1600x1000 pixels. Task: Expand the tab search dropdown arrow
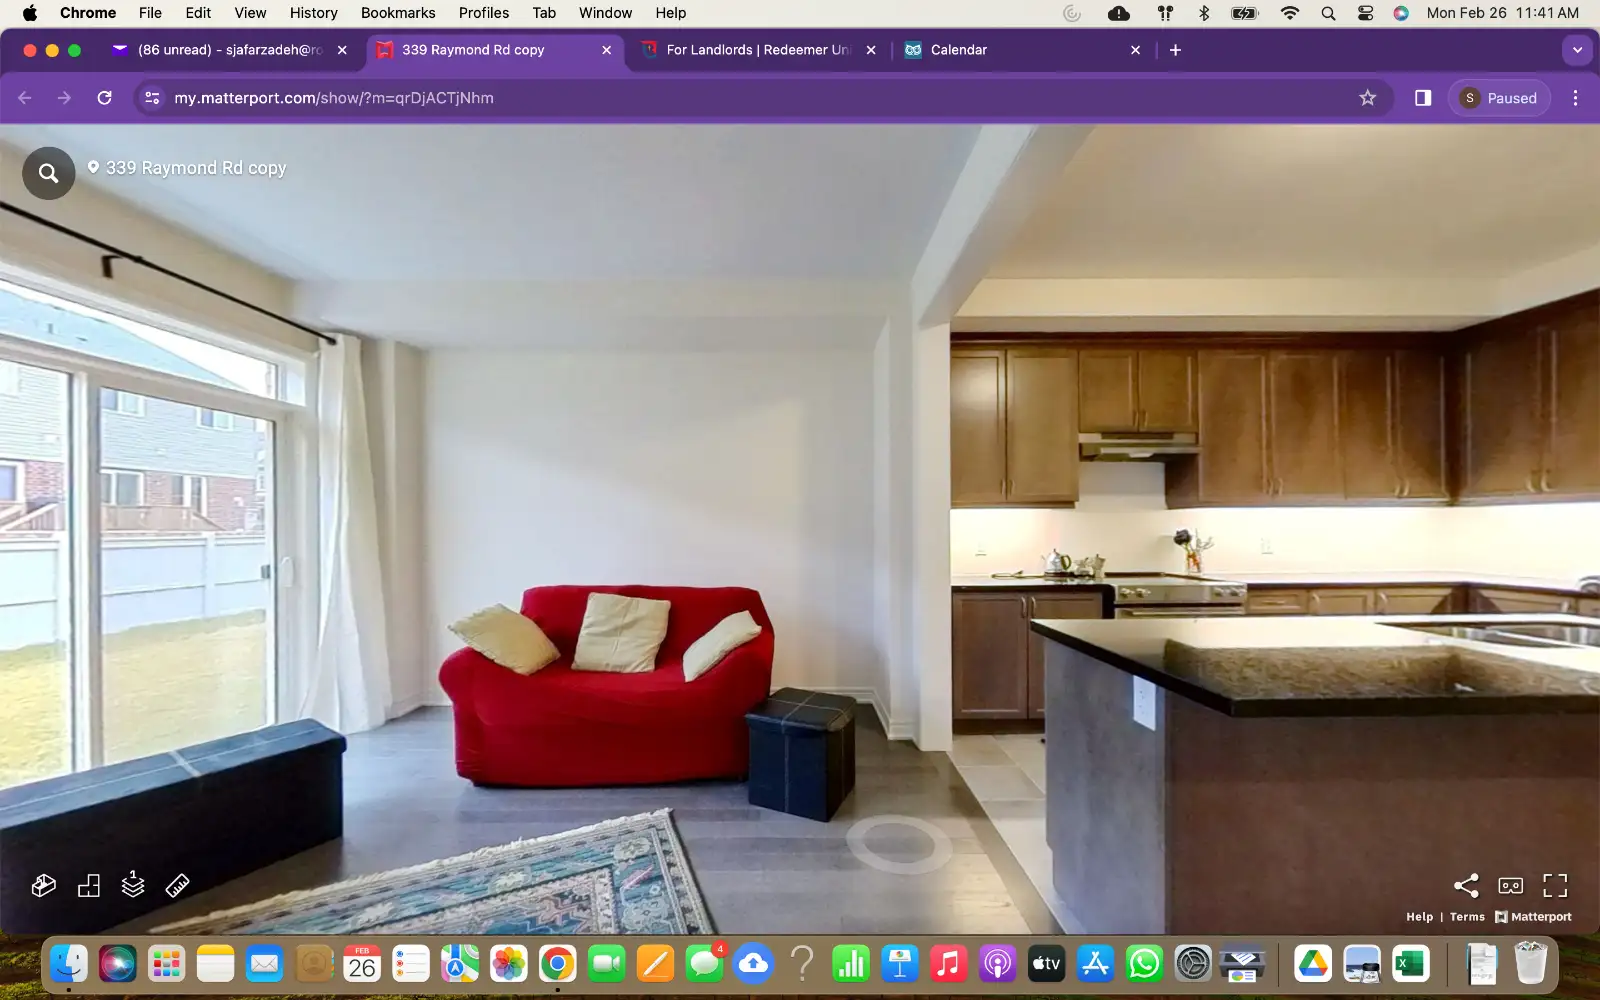(x=1577, y=50)
